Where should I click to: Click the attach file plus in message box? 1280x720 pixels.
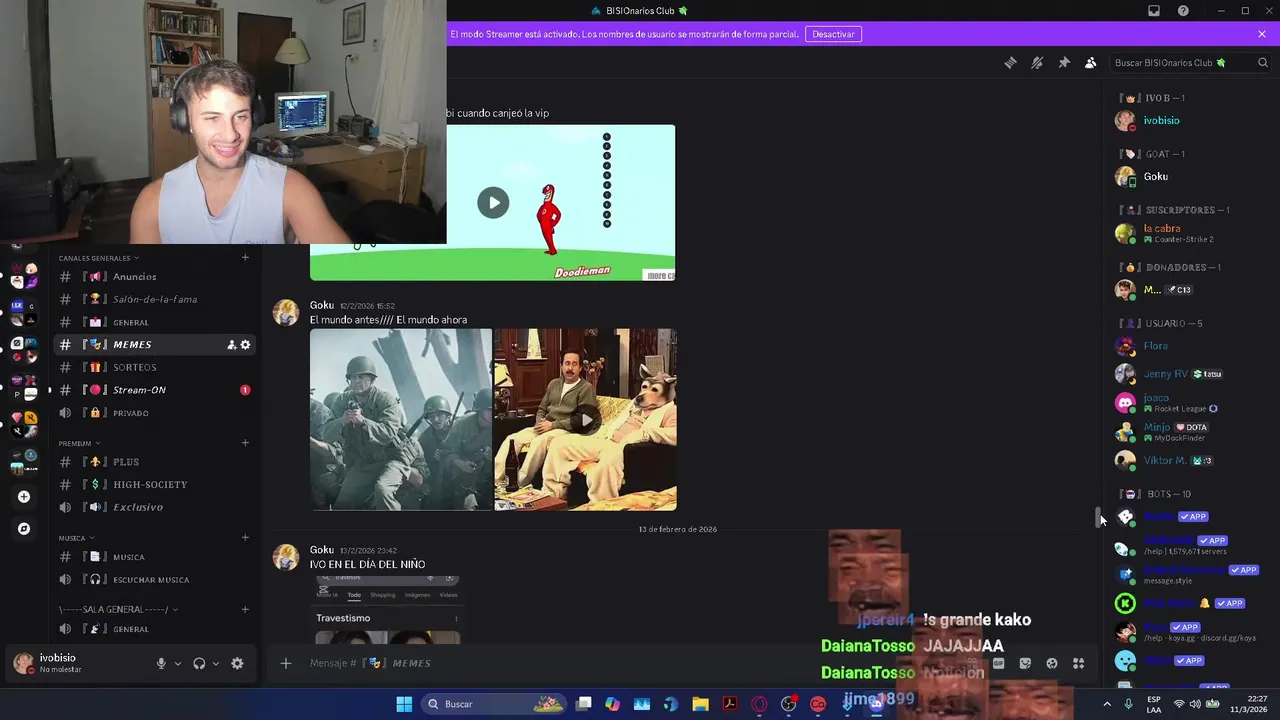tap(286, 663)
